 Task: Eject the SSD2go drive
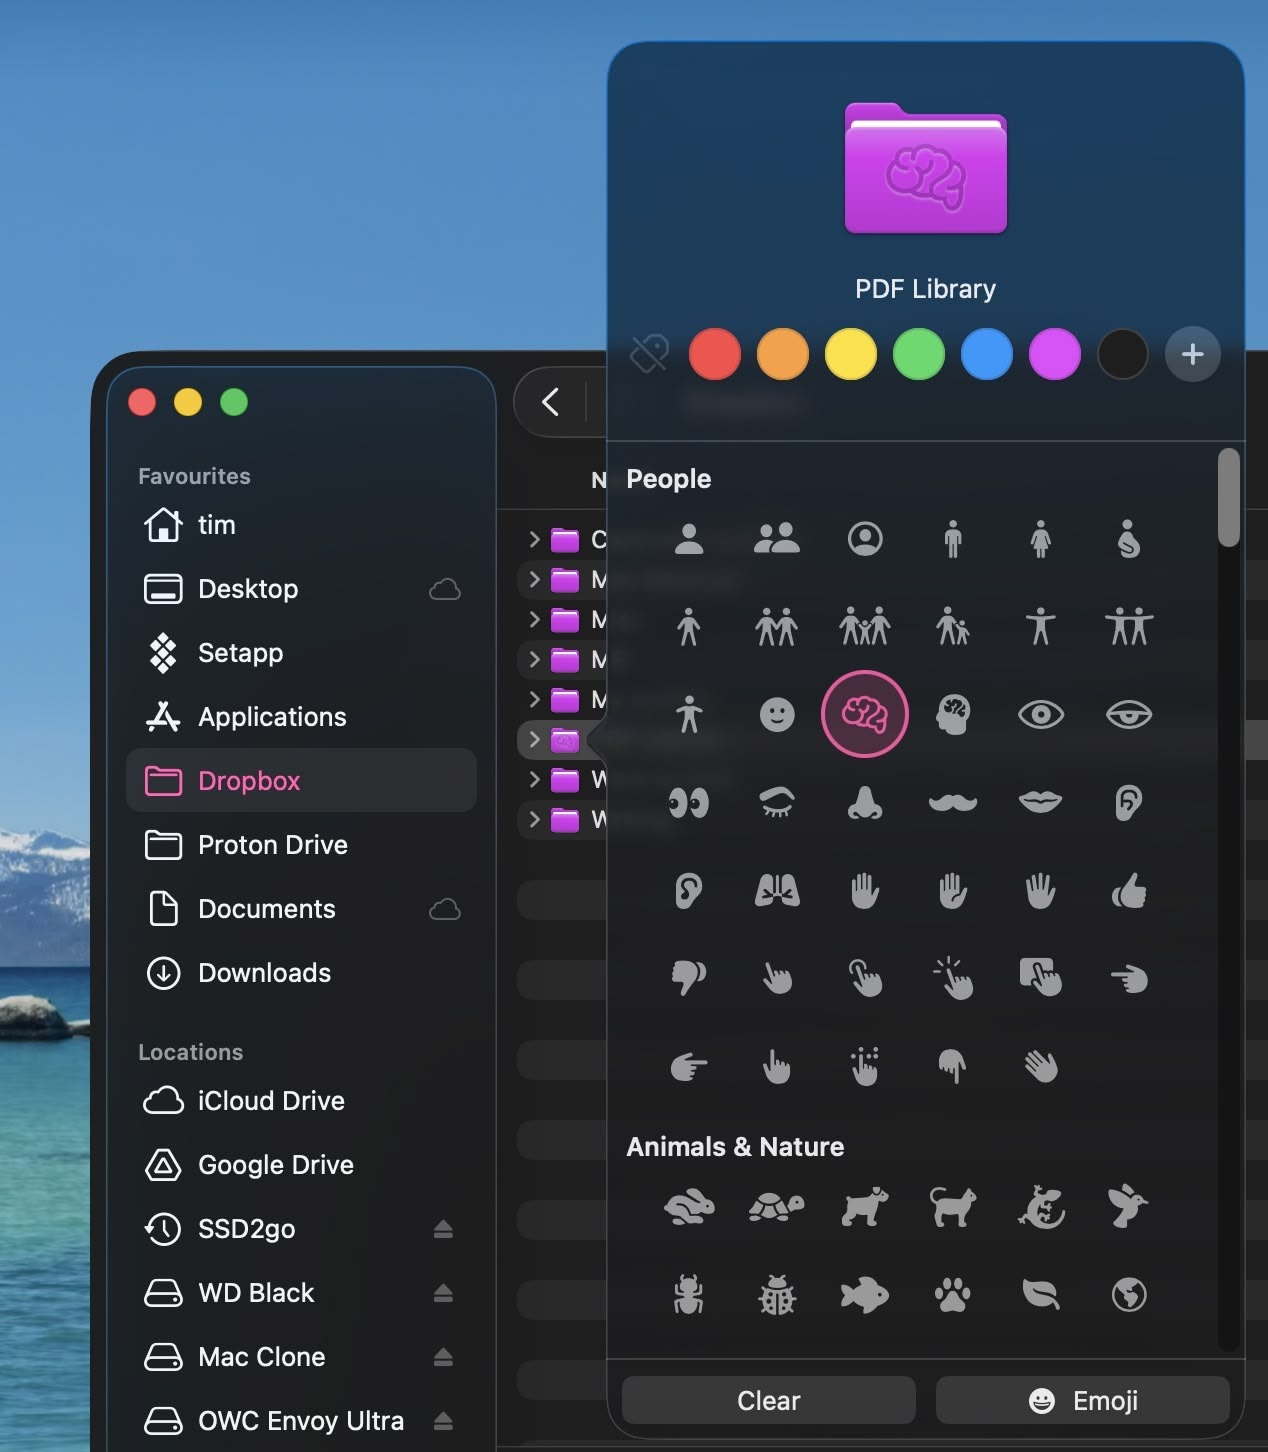(443, 1229)
